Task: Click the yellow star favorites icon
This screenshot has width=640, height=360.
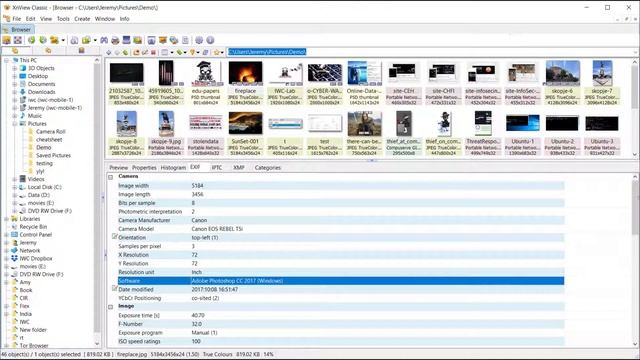Action: tap(217, 52)
